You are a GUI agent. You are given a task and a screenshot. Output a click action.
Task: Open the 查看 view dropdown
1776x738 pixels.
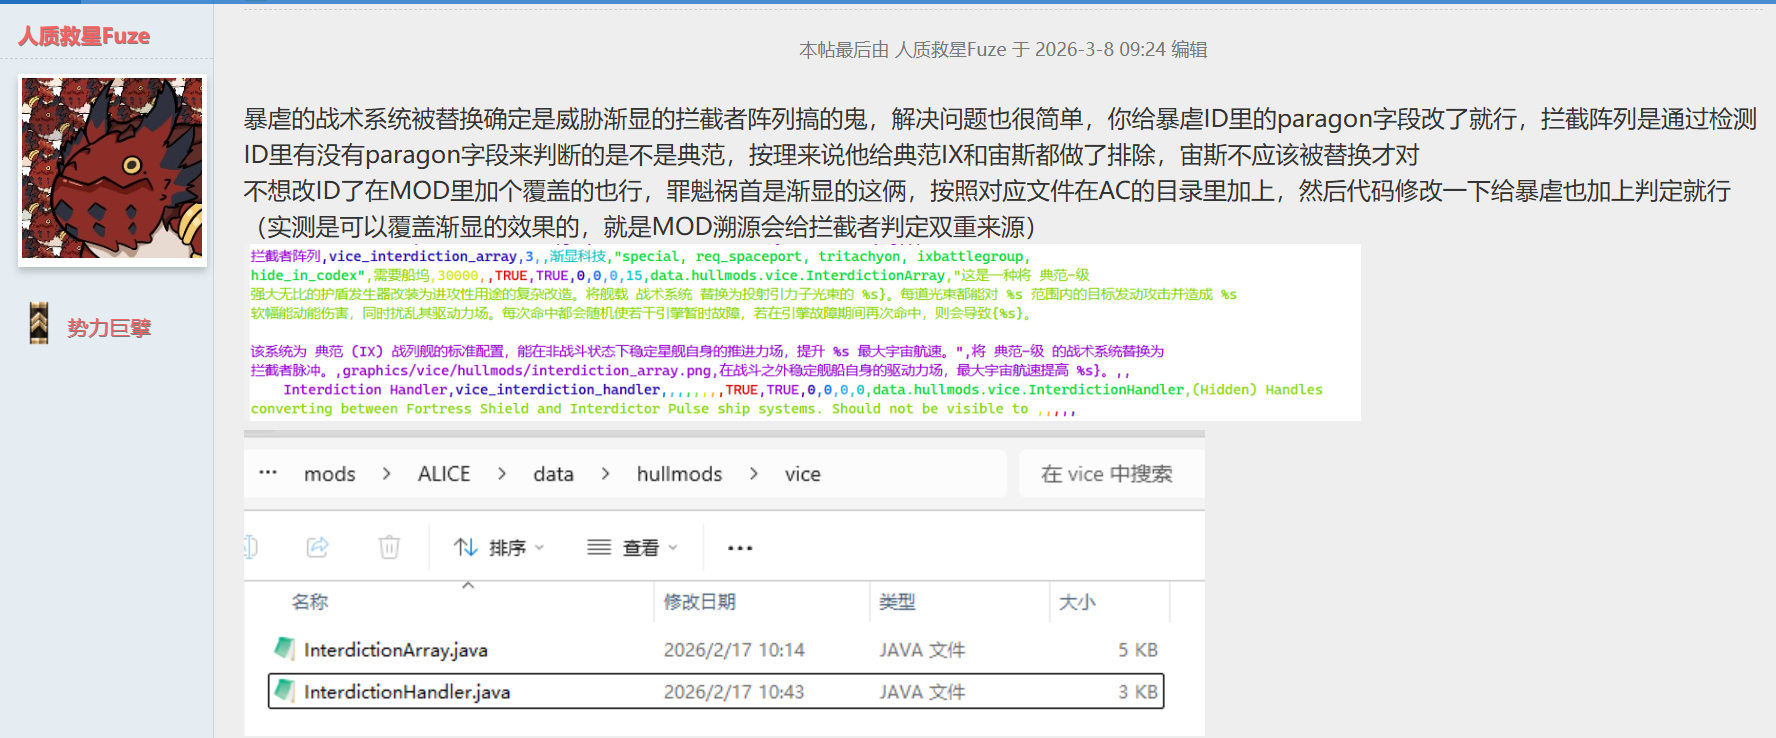click(632, 547)
